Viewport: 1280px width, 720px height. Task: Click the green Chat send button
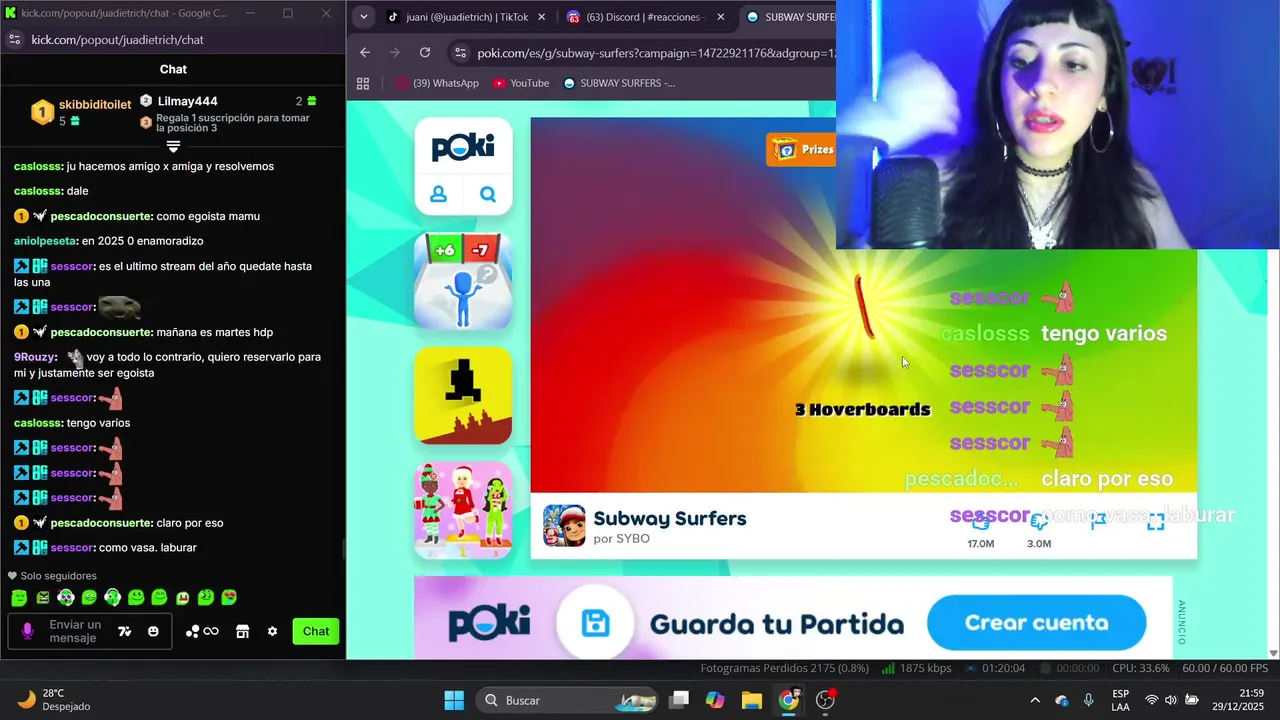[x=316, y=631]
